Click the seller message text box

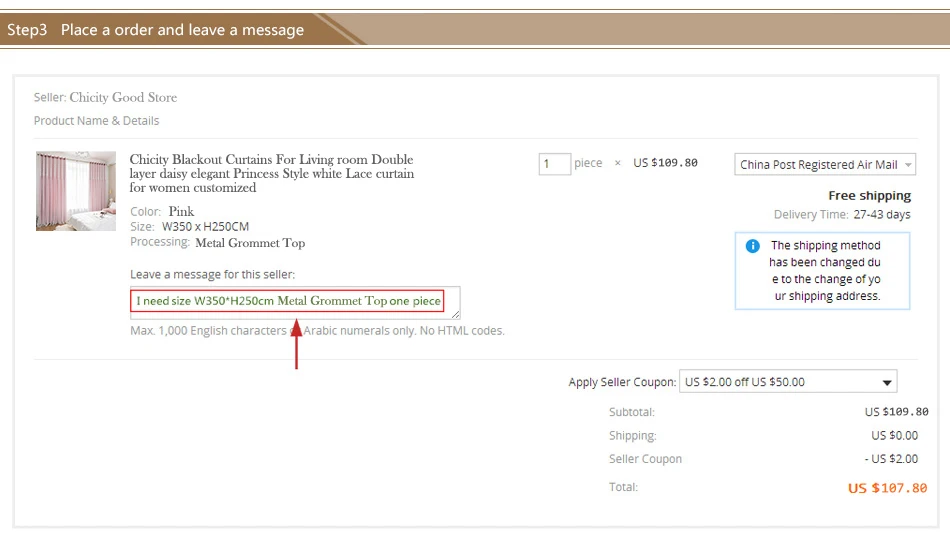294,302
